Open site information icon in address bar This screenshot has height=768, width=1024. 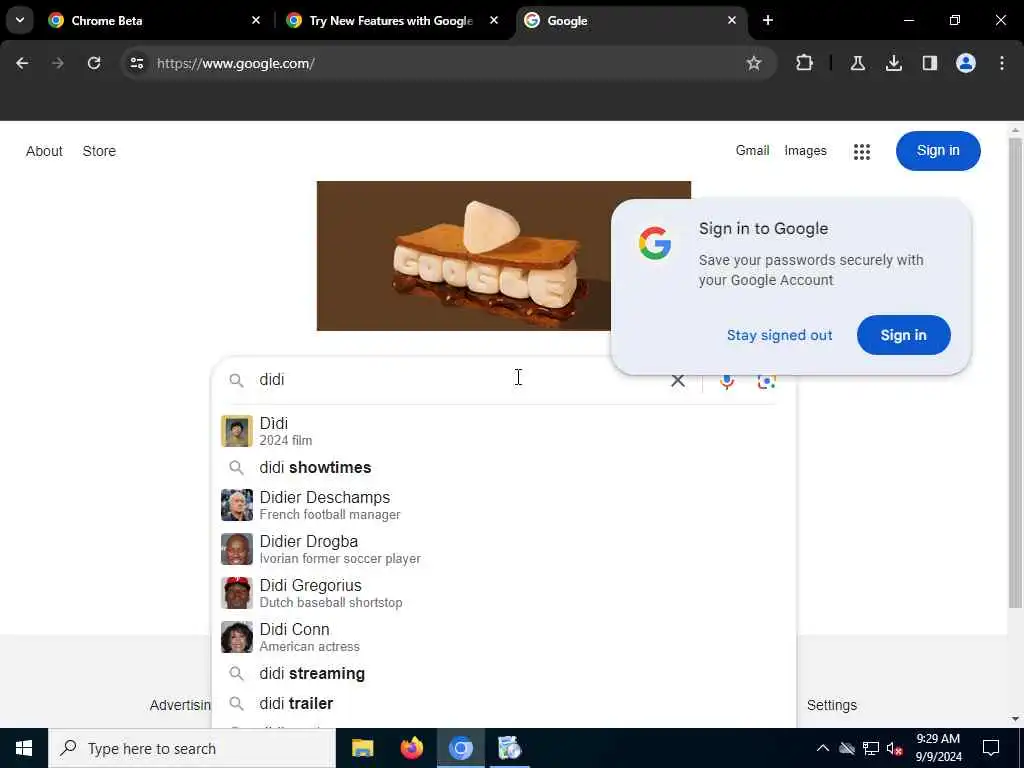[x=136, y=63]
